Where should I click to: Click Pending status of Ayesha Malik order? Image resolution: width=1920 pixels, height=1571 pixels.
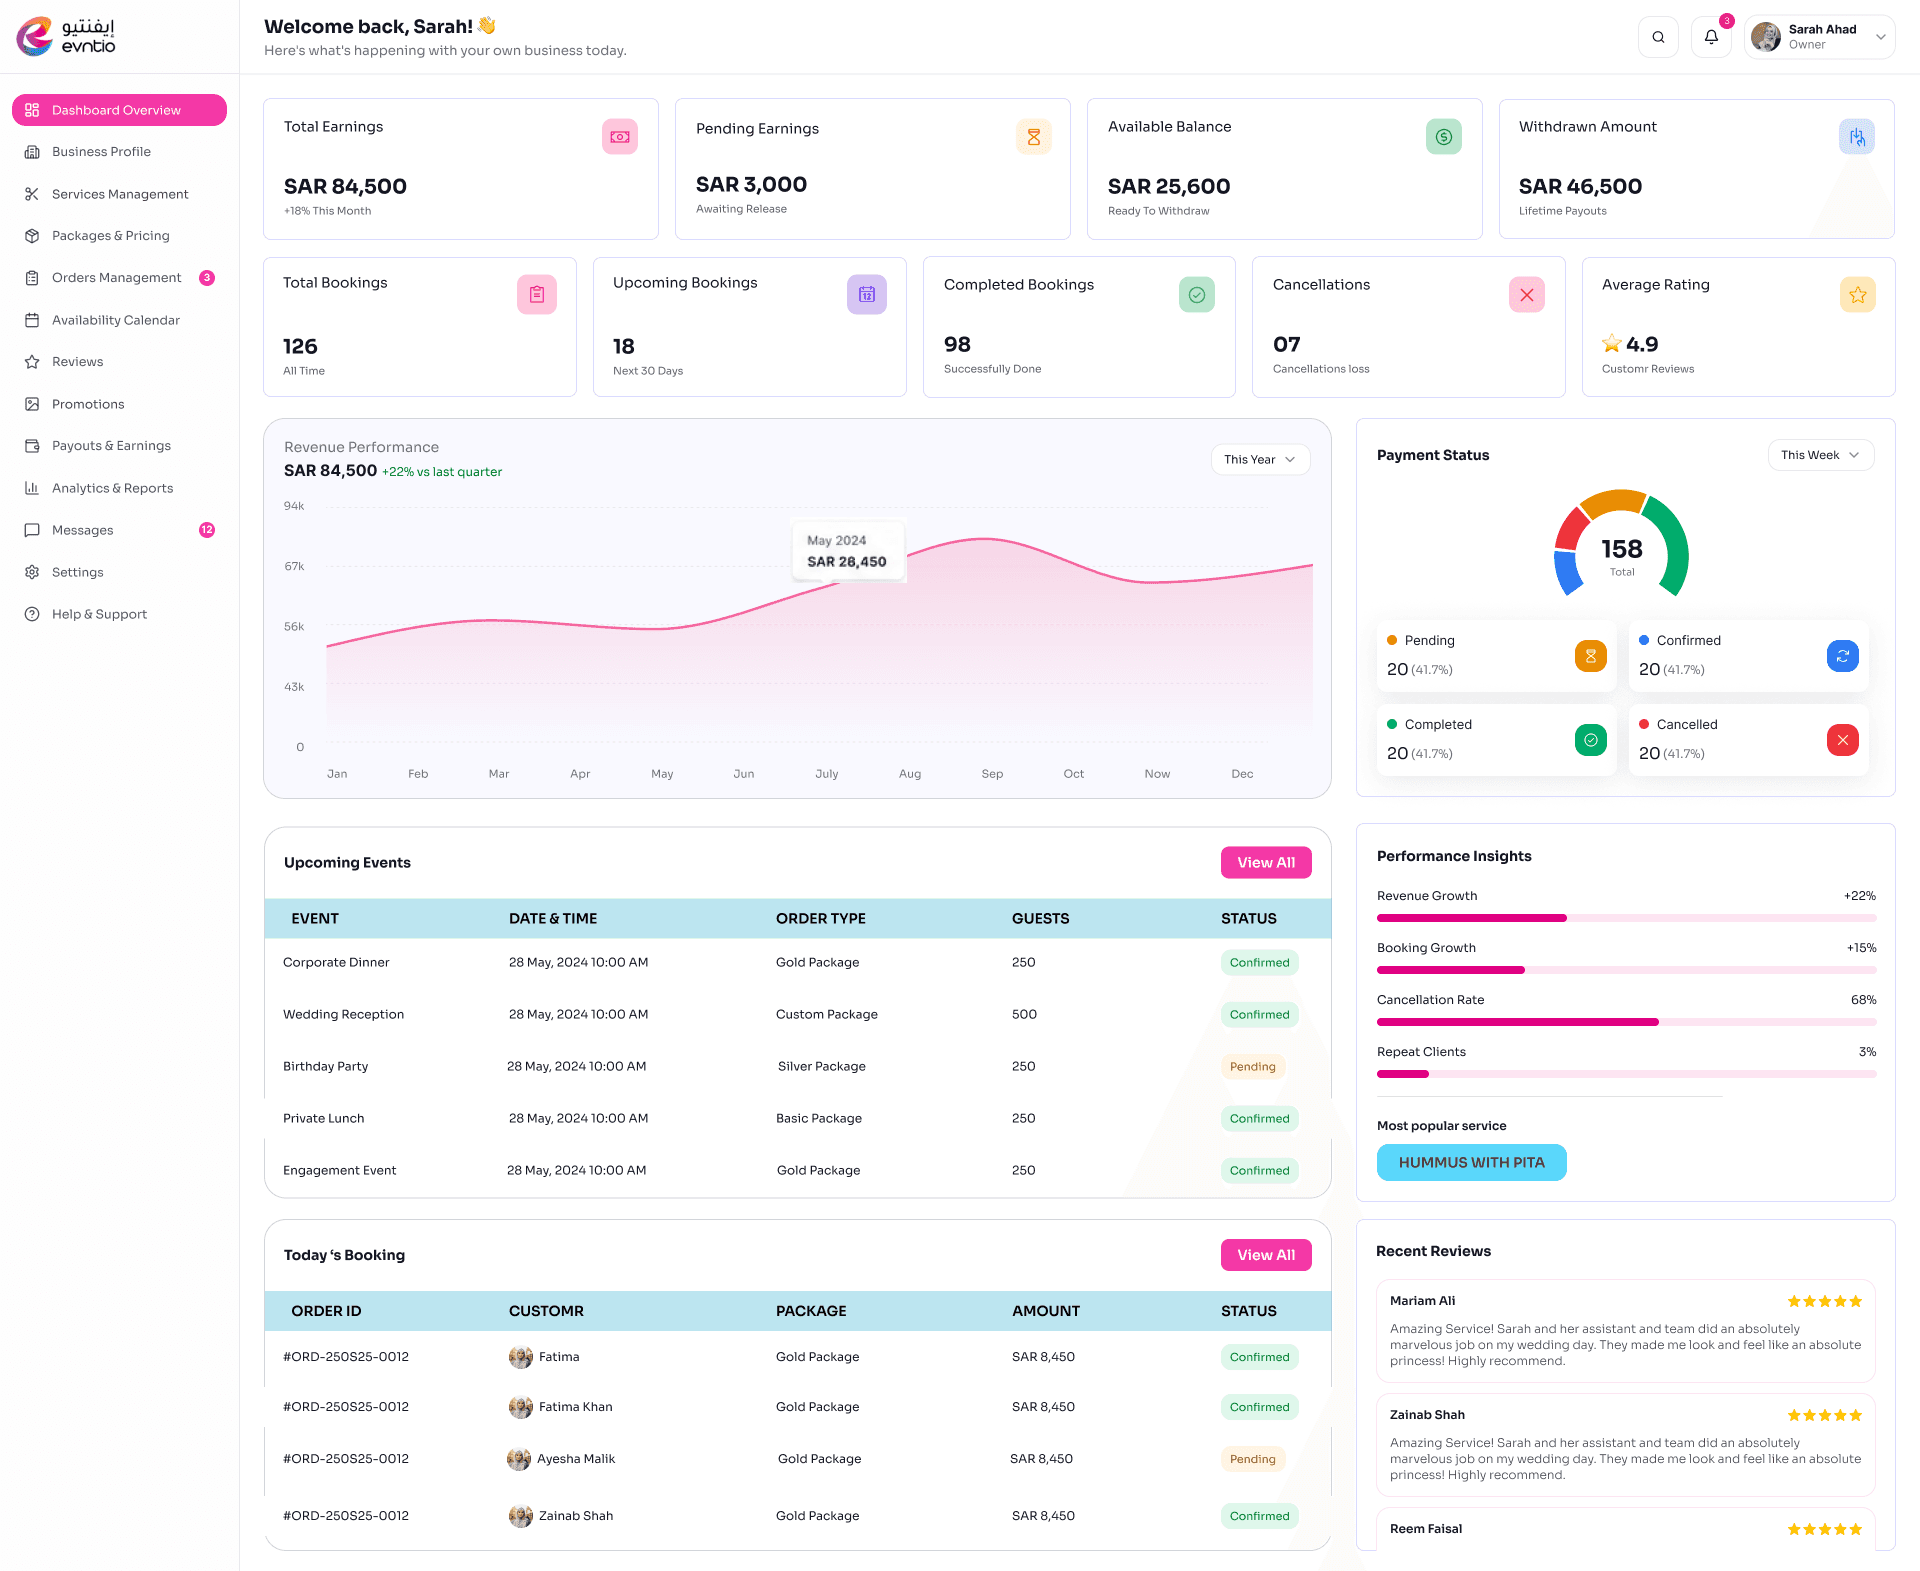tap(1252, 1459)
